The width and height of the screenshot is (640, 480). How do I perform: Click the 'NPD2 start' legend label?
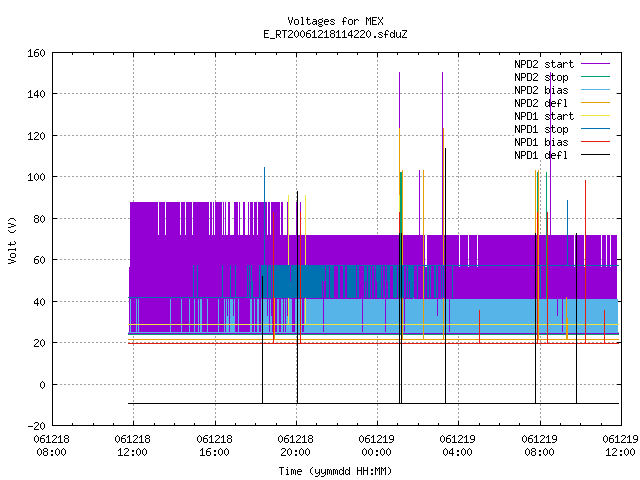[x=544, y=64]
